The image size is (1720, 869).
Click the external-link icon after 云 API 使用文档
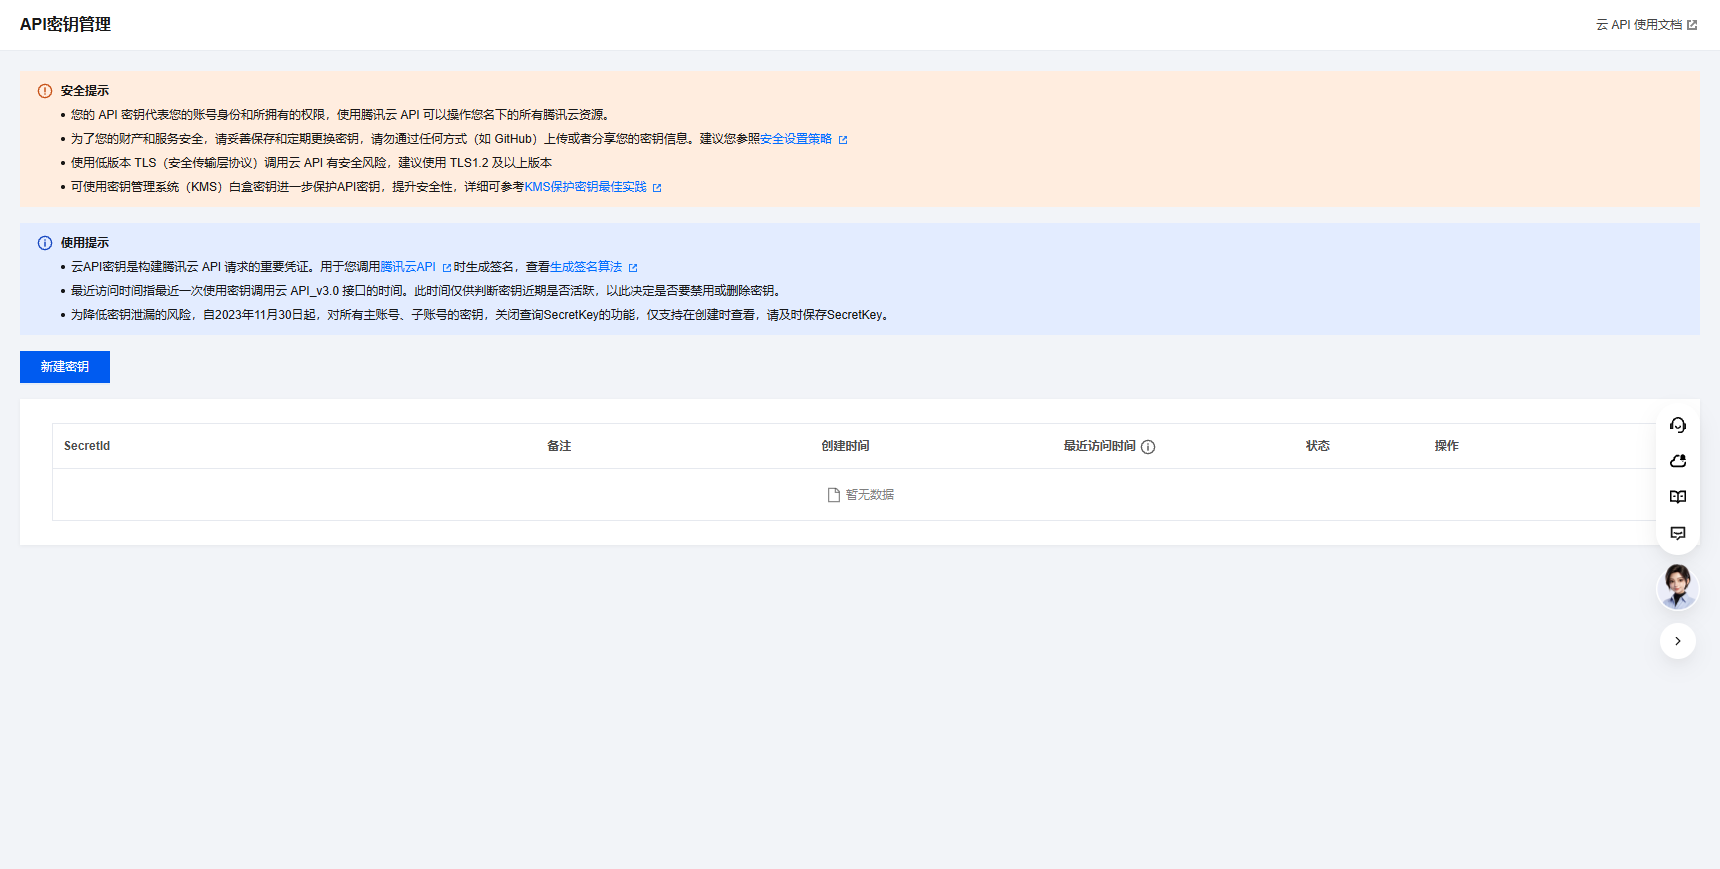[1692, 25]
